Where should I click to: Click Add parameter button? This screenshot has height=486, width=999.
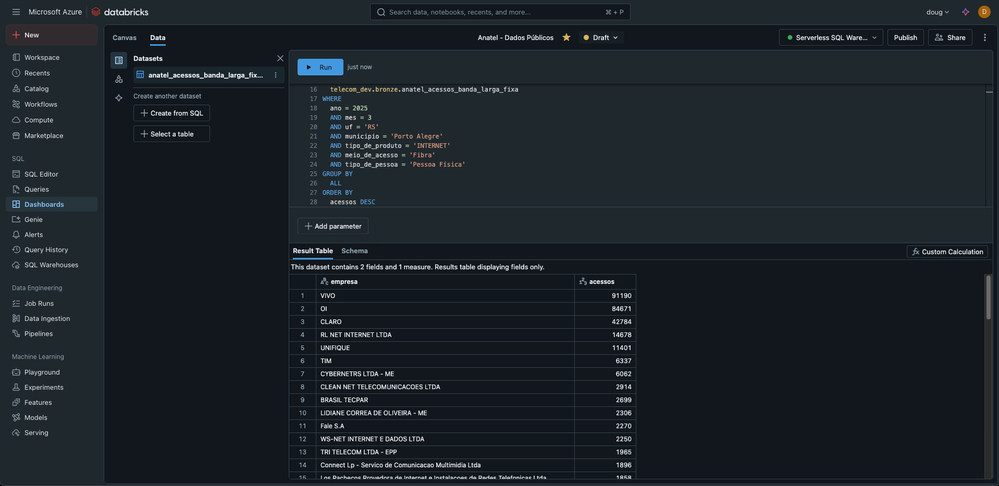(x=333, y=226)
